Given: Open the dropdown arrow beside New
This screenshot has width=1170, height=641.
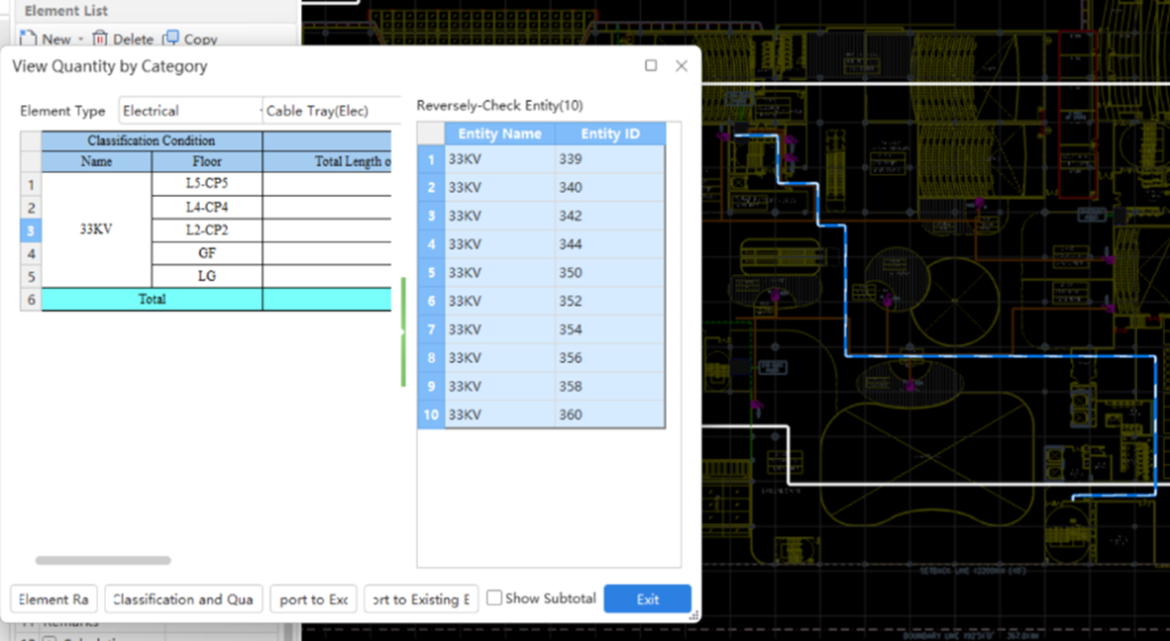Looking at the screenshot, I should 81,39.
